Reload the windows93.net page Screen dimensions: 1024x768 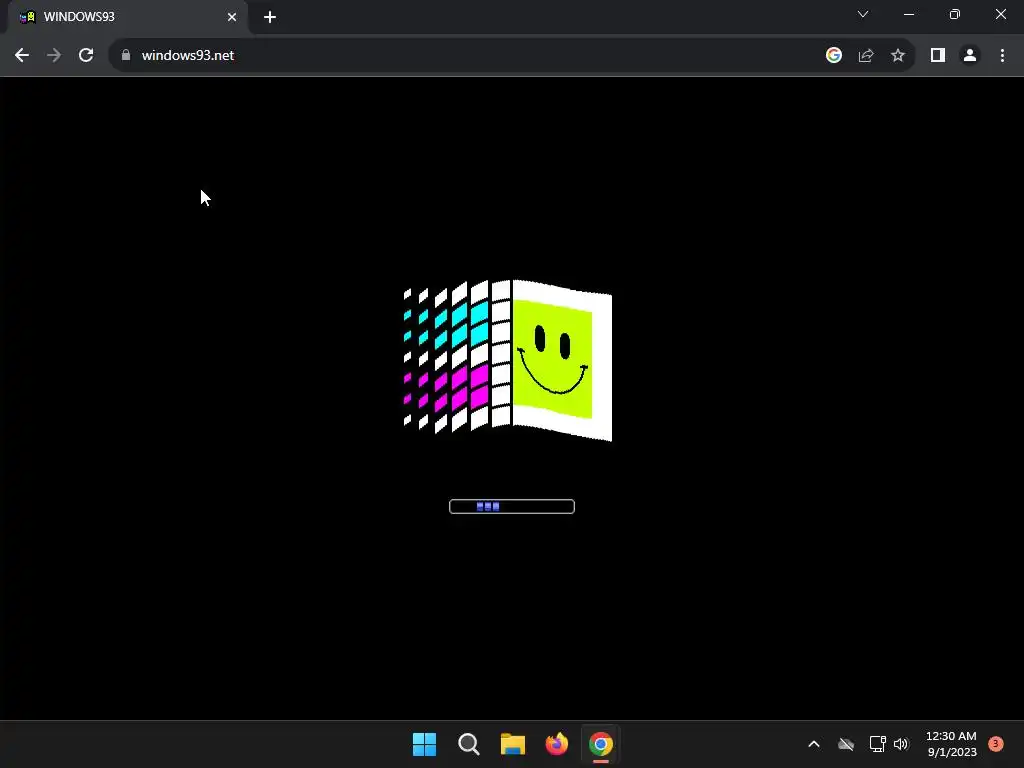coord(86,56)
